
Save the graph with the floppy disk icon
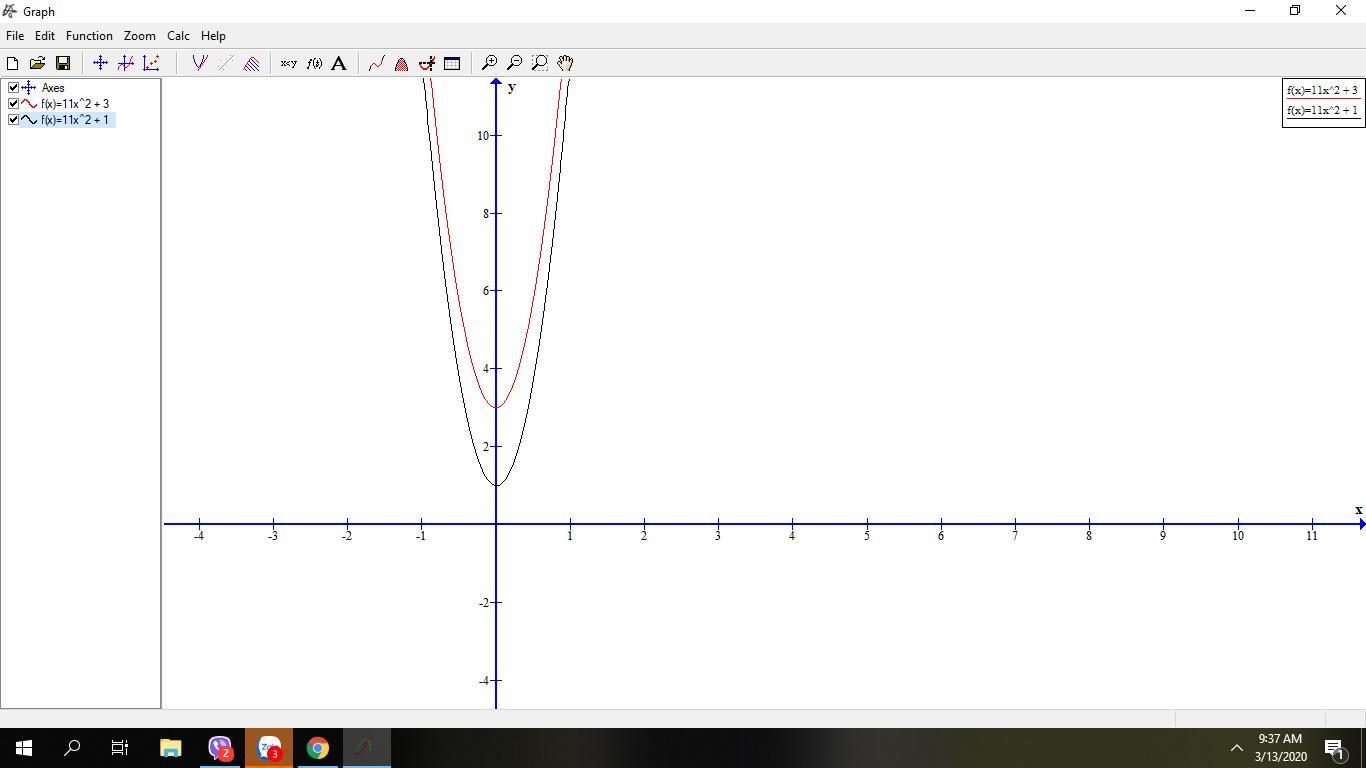62,63
